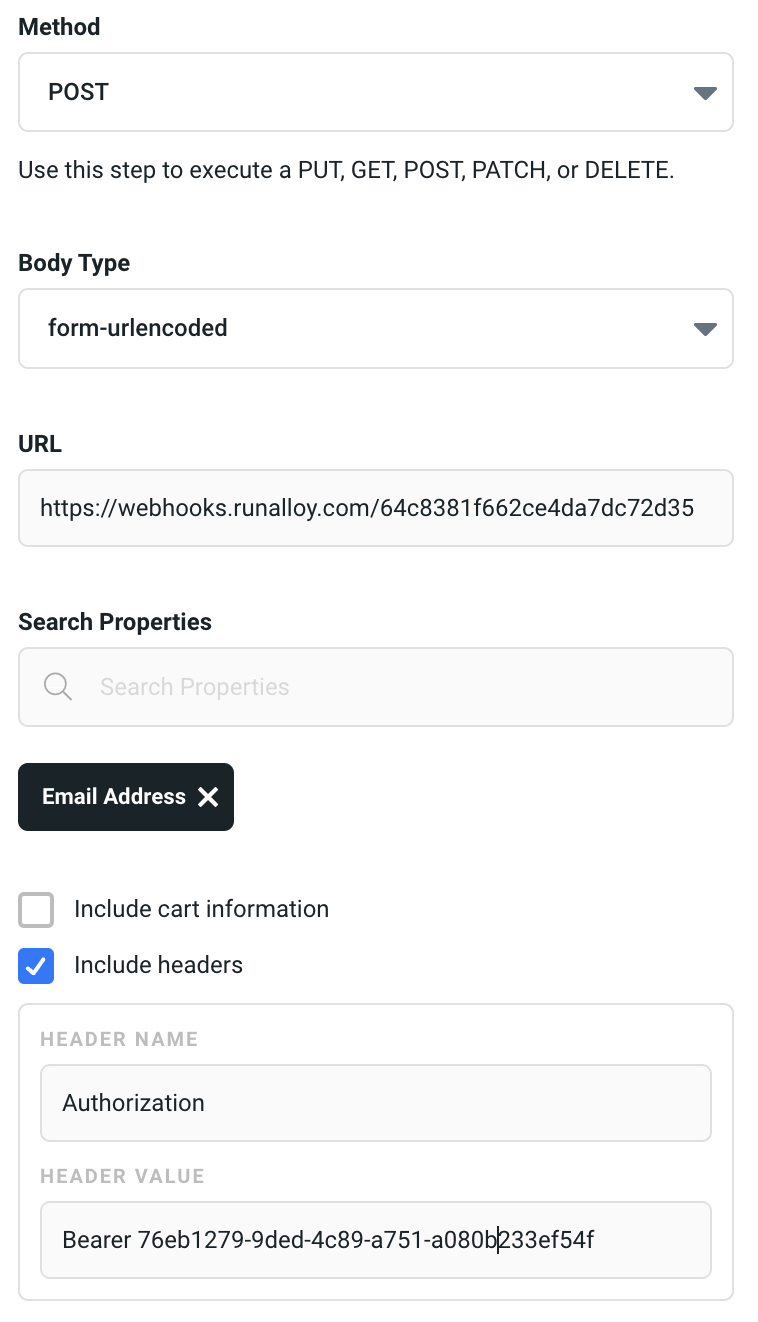Click the HEADER VALUE label
The height and width of the screenshot is (1322, 758).
pyautogui.click(x=122, y=1176)
